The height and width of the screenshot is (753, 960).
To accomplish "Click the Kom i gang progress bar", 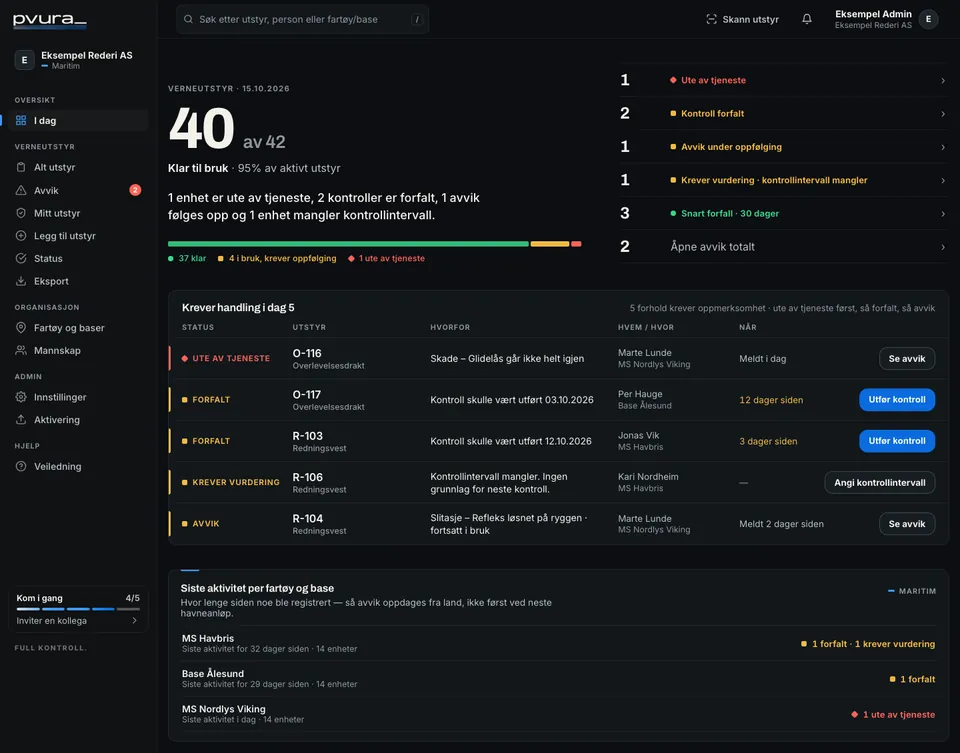I will pos(78,609).
